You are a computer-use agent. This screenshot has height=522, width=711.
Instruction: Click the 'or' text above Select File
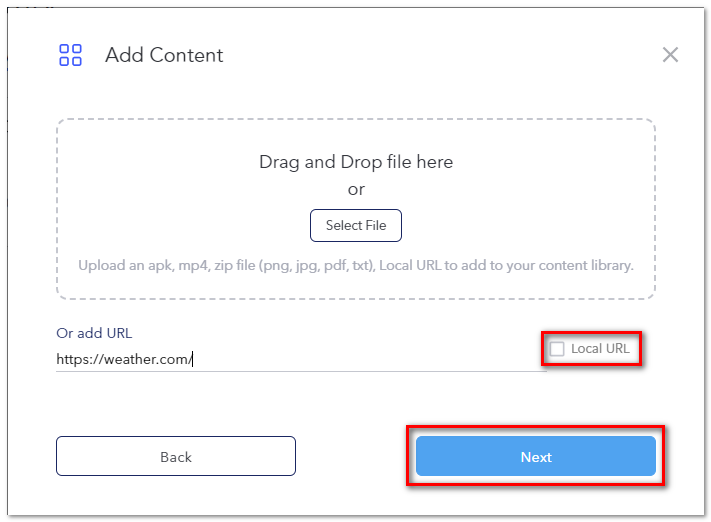[x=356, y=189]
